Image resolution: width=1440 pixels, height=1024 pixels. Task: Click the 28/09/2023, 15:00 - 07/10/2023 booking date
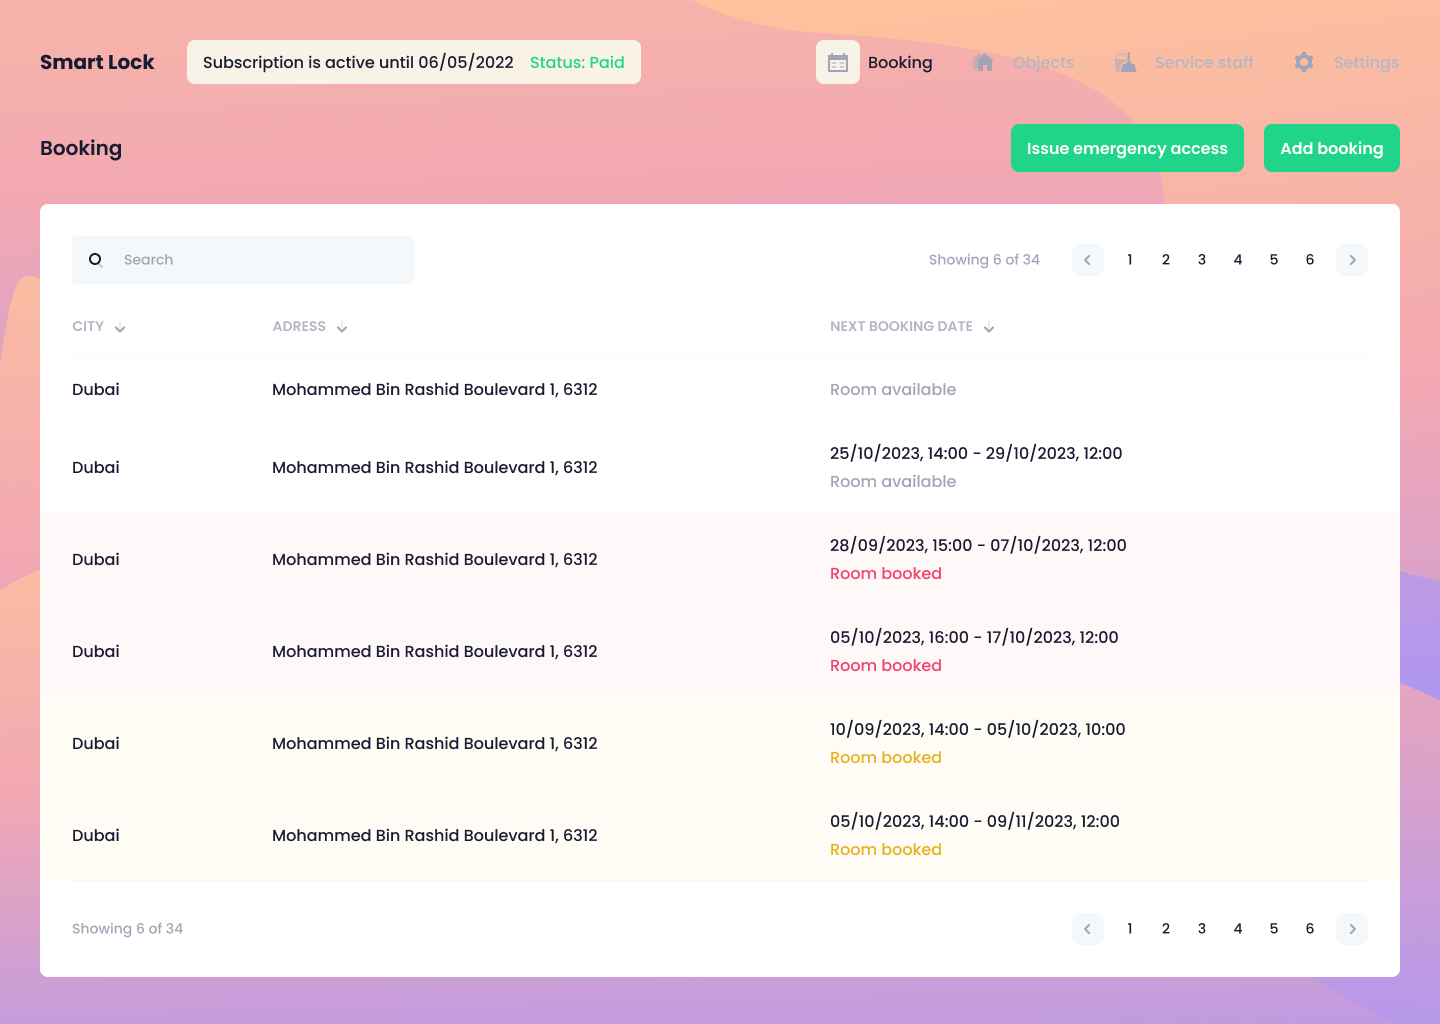click(978, 546)
